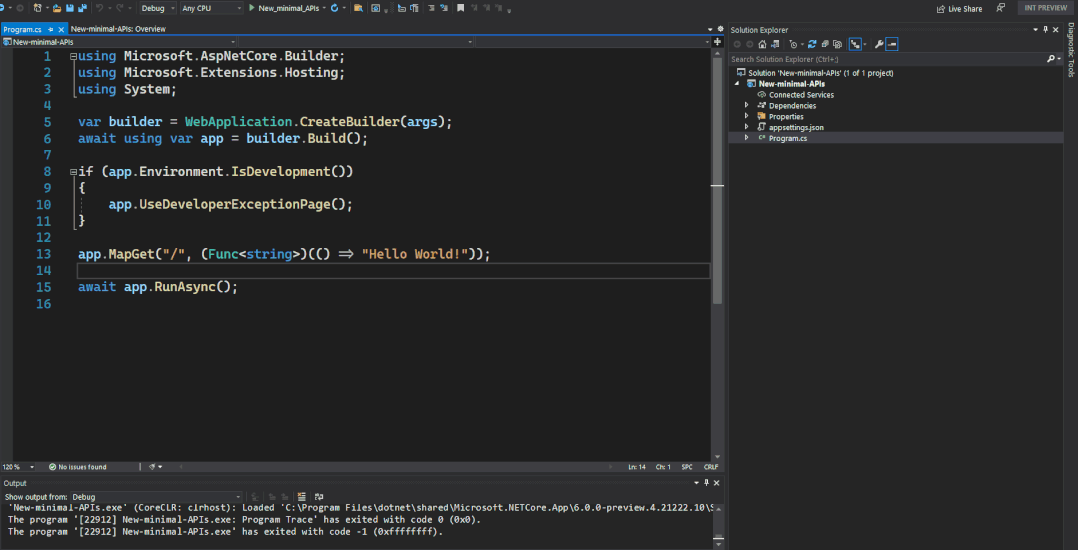Toggle Preview Selected Items button
The height and width of the screenshot is (550, 1078).
[892, 44]
